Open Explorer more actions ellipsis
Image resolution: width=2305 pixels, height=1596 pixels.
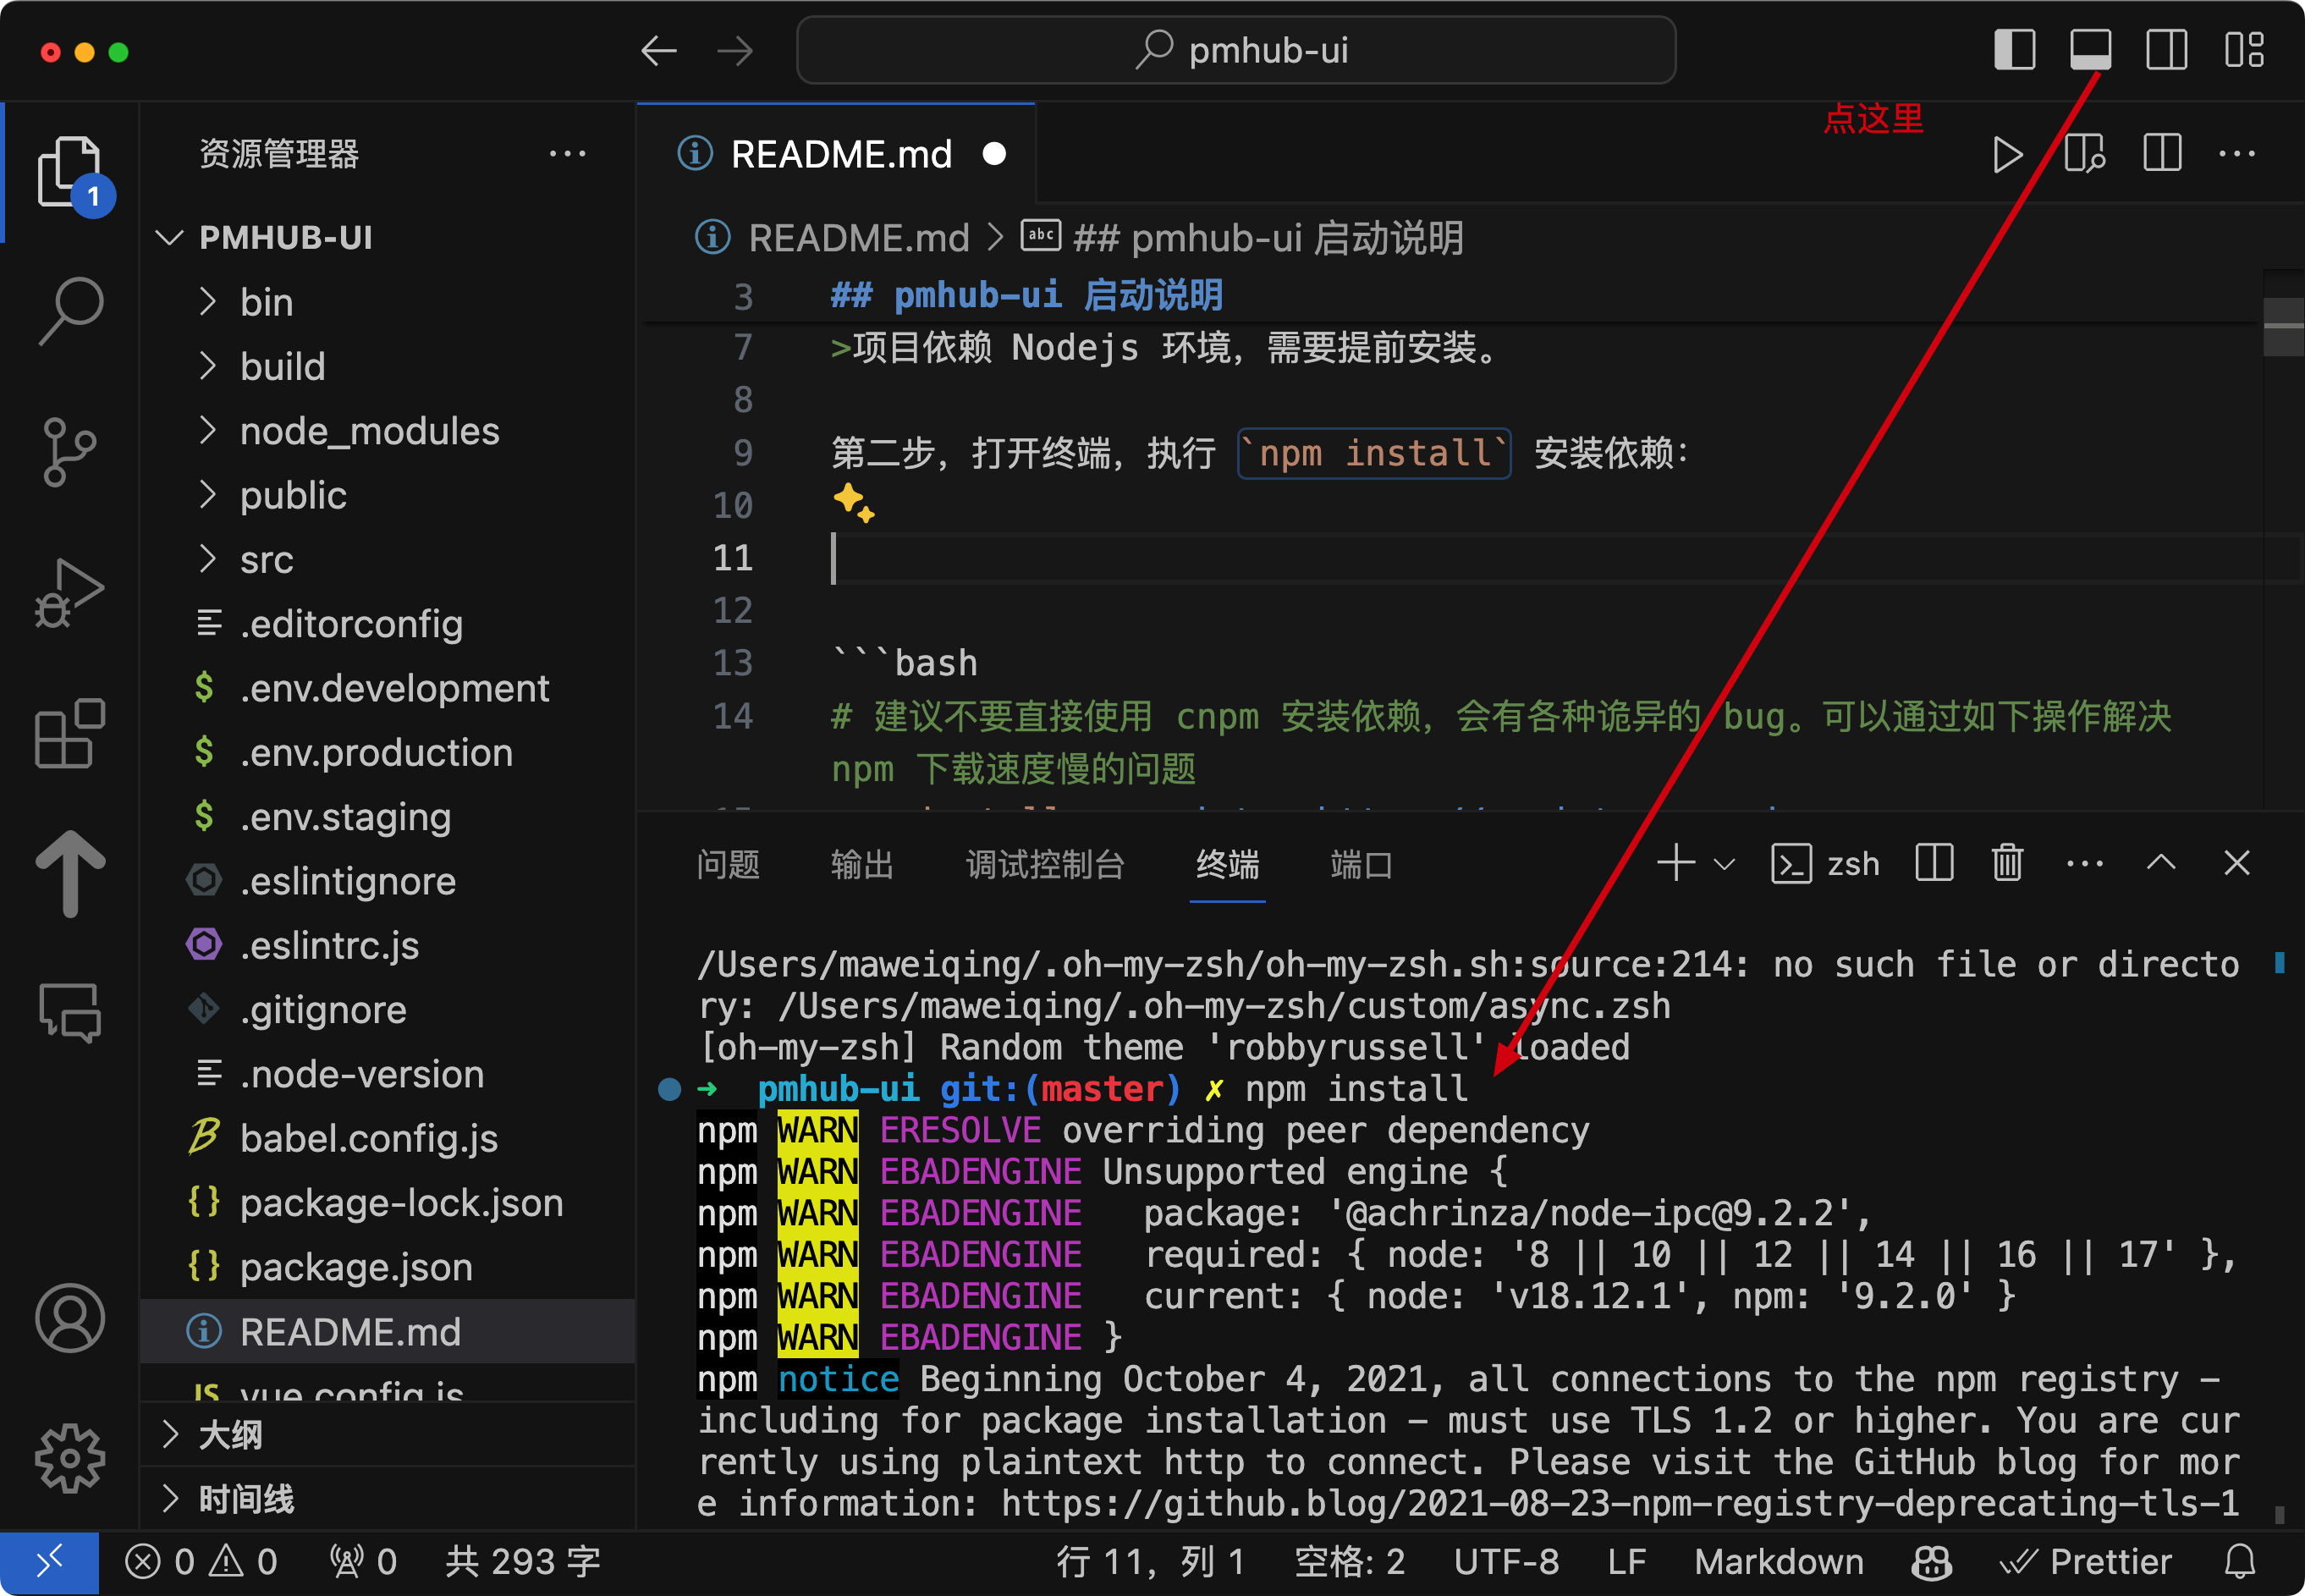click(x=567, y=154)
